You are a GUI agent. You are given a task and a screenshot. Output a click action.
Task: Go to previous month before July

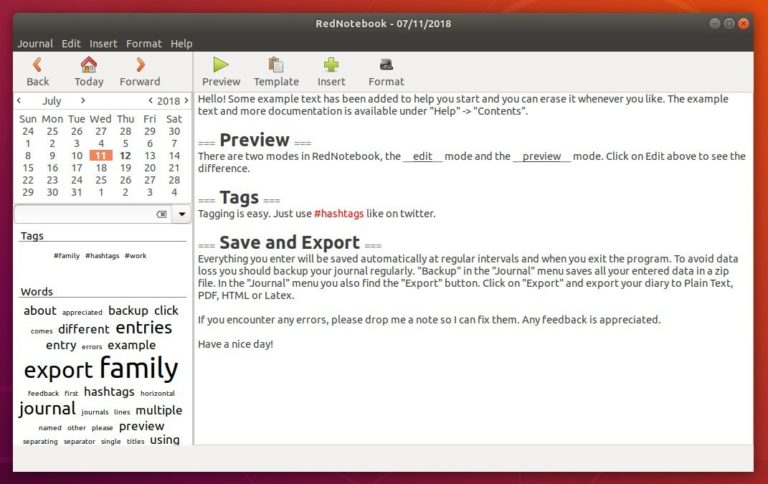(x=19, y=100)
